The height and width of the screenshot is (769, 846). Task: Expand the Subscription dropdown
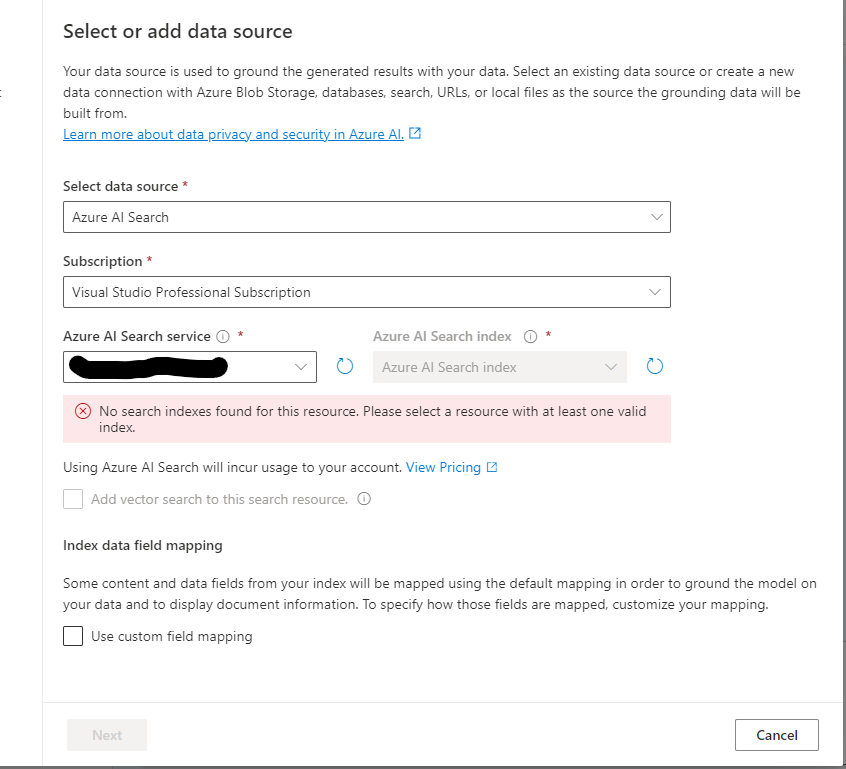366,292
